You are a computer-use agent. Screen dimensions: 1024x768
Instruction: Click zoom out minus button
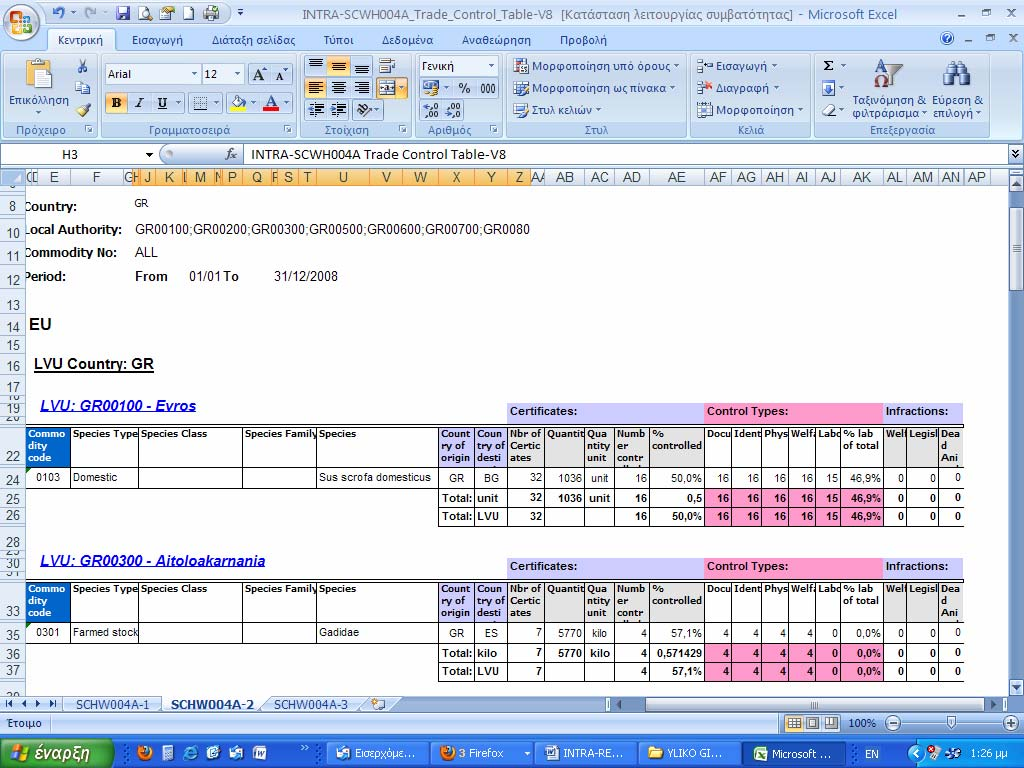coord(893,723)
